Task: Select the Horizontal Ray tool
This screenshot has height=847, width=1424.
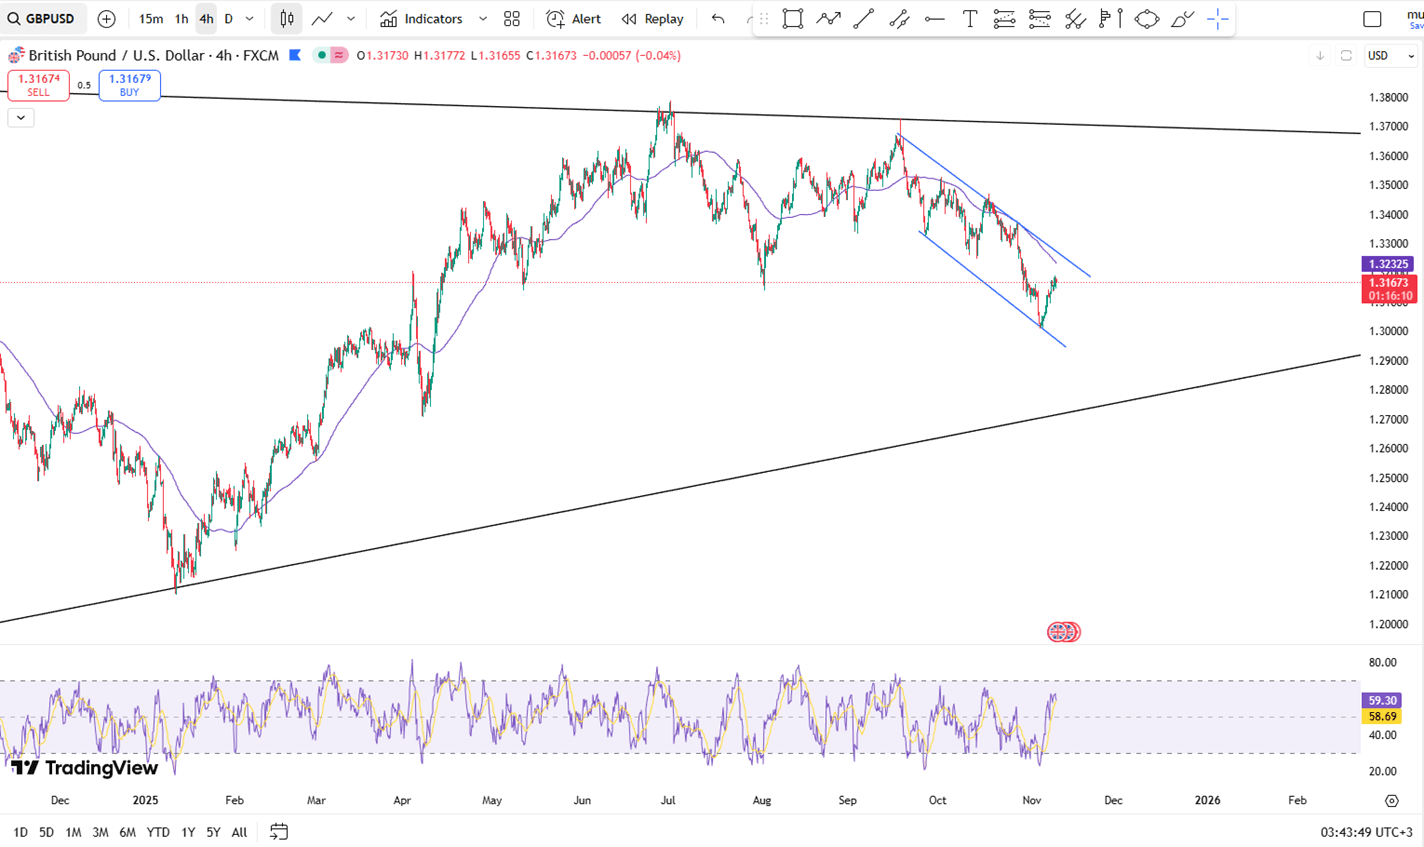Action: (934, 19)
